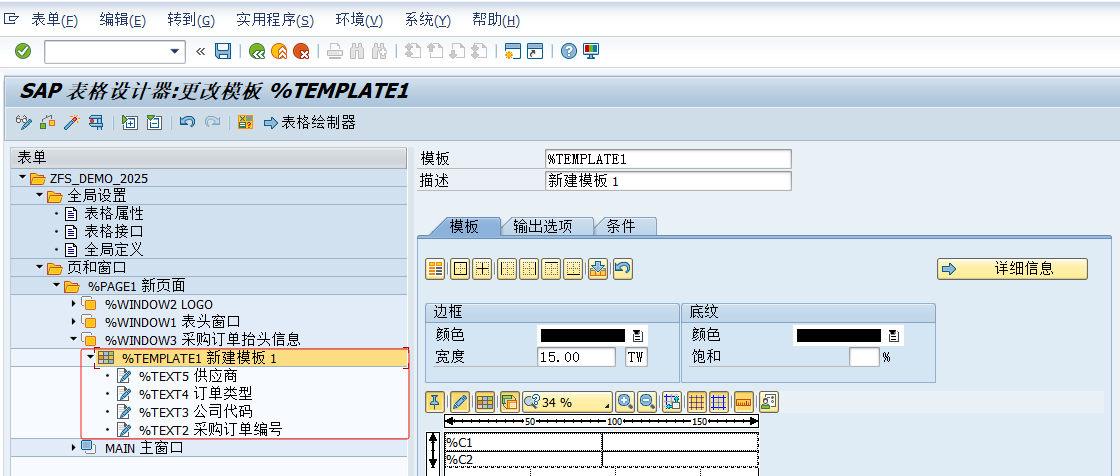This screenshot has width=1120, height=476.
Task: Click the 描述 input field
Action: coord(668,181)
